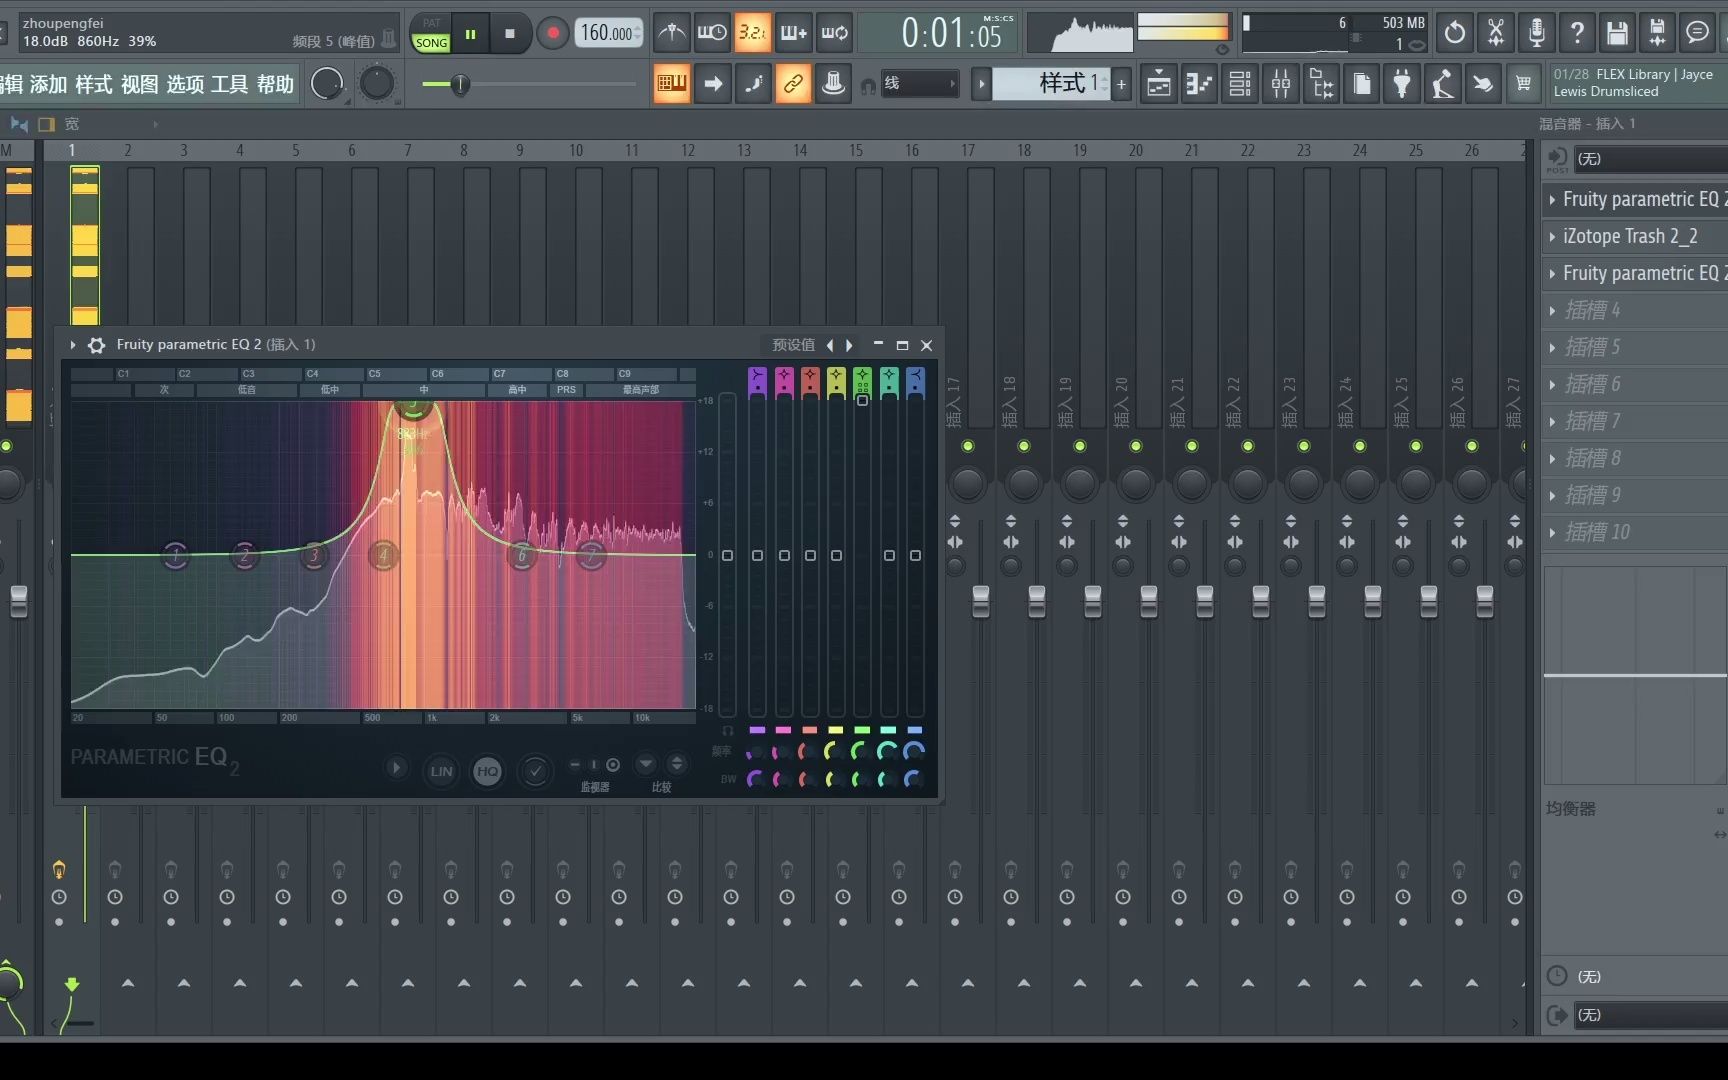This screenshot has width=1728, height=1080.
Task: Open the plugin picker plug icon
Action: coord(1402,84)
